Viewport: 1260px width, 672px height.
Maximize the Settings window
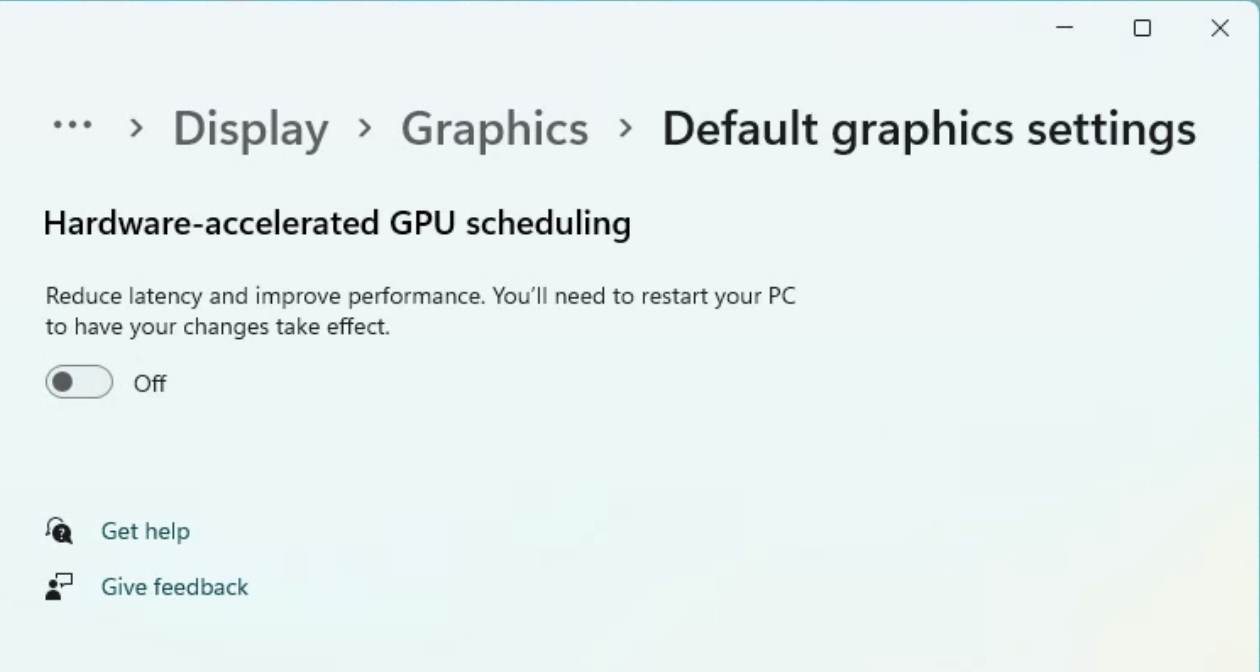1142,28
